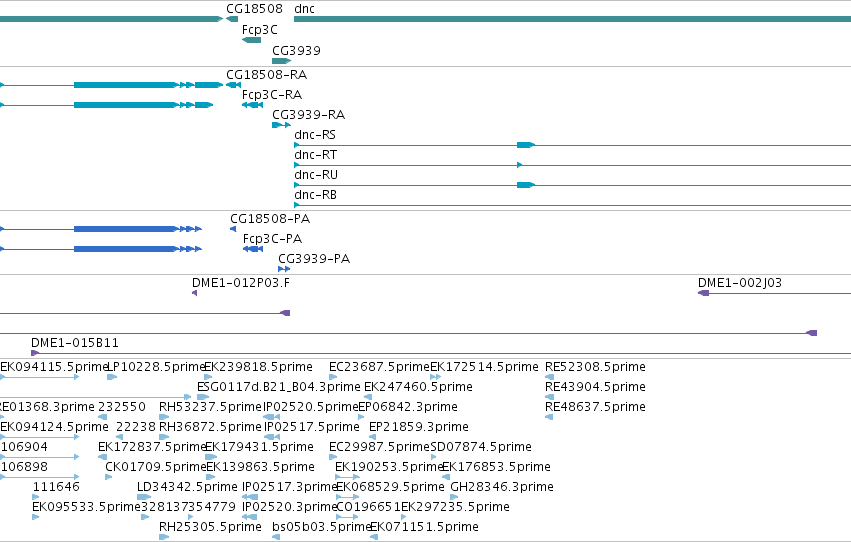
Task: Select the dnc gene label in top track
Action: pyautogui.click(x=304, y=9)
